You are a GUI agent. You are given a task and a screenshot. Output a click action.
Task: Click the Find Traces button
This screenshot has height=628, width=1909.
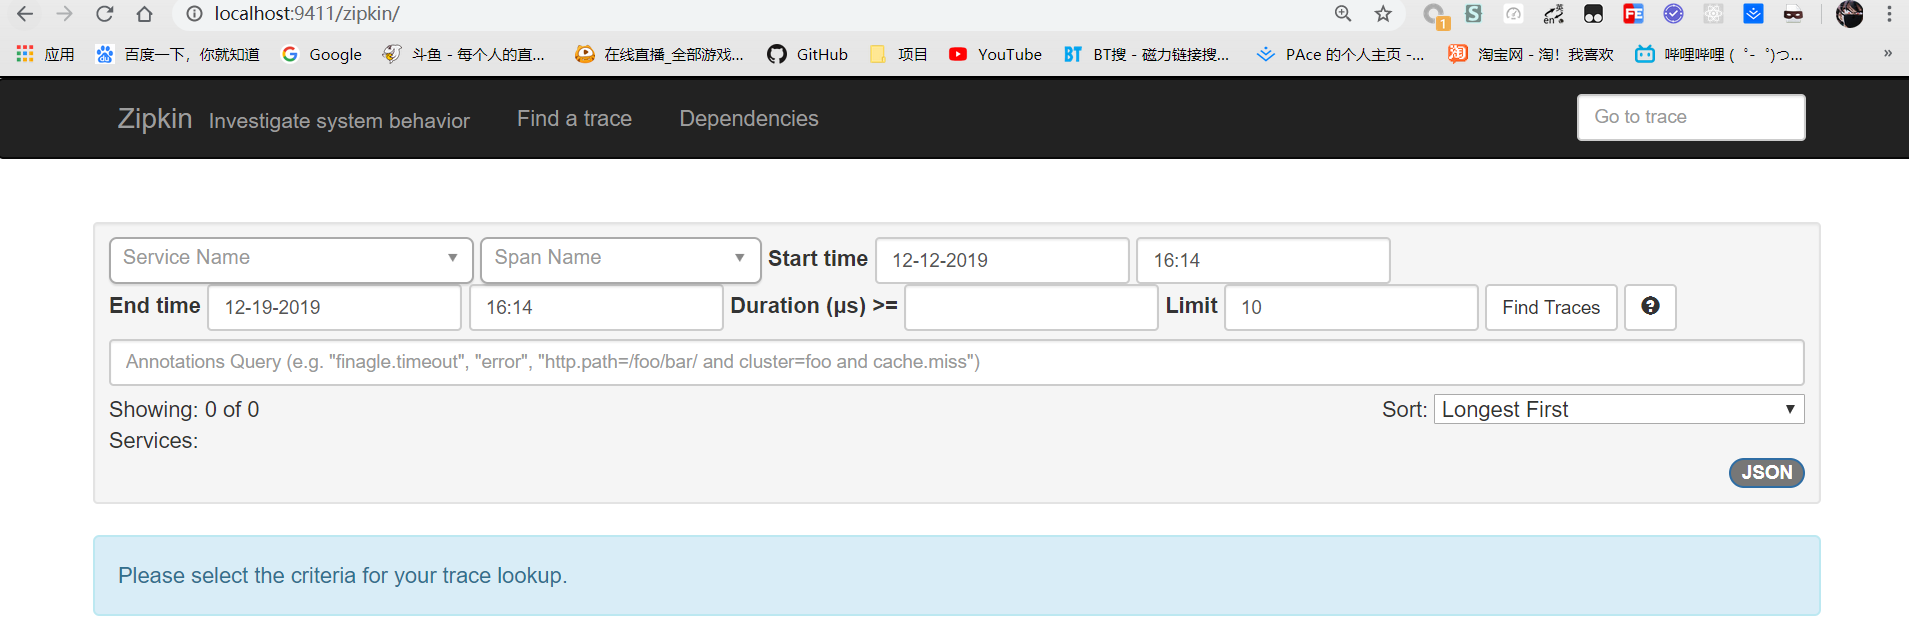click(x=1551, y=307)
